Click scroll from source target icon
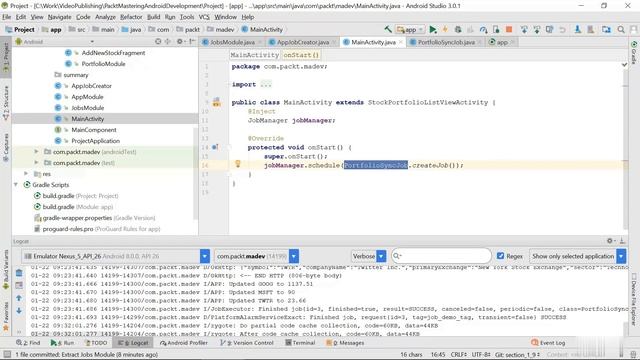Screen dimensions: 640x360 coord(158,42)
